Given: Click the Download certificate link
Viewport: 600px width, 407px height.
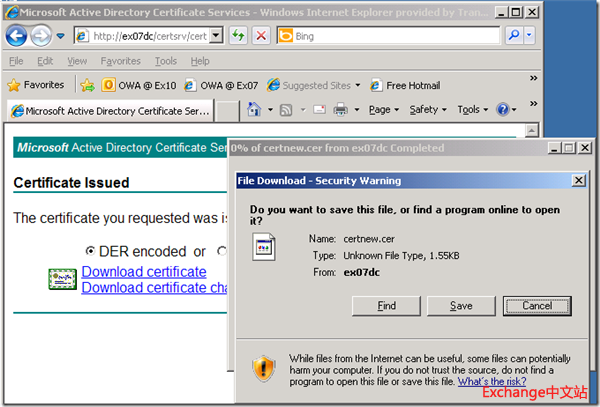Looking at the screenshot, I should tap(144, 271).
